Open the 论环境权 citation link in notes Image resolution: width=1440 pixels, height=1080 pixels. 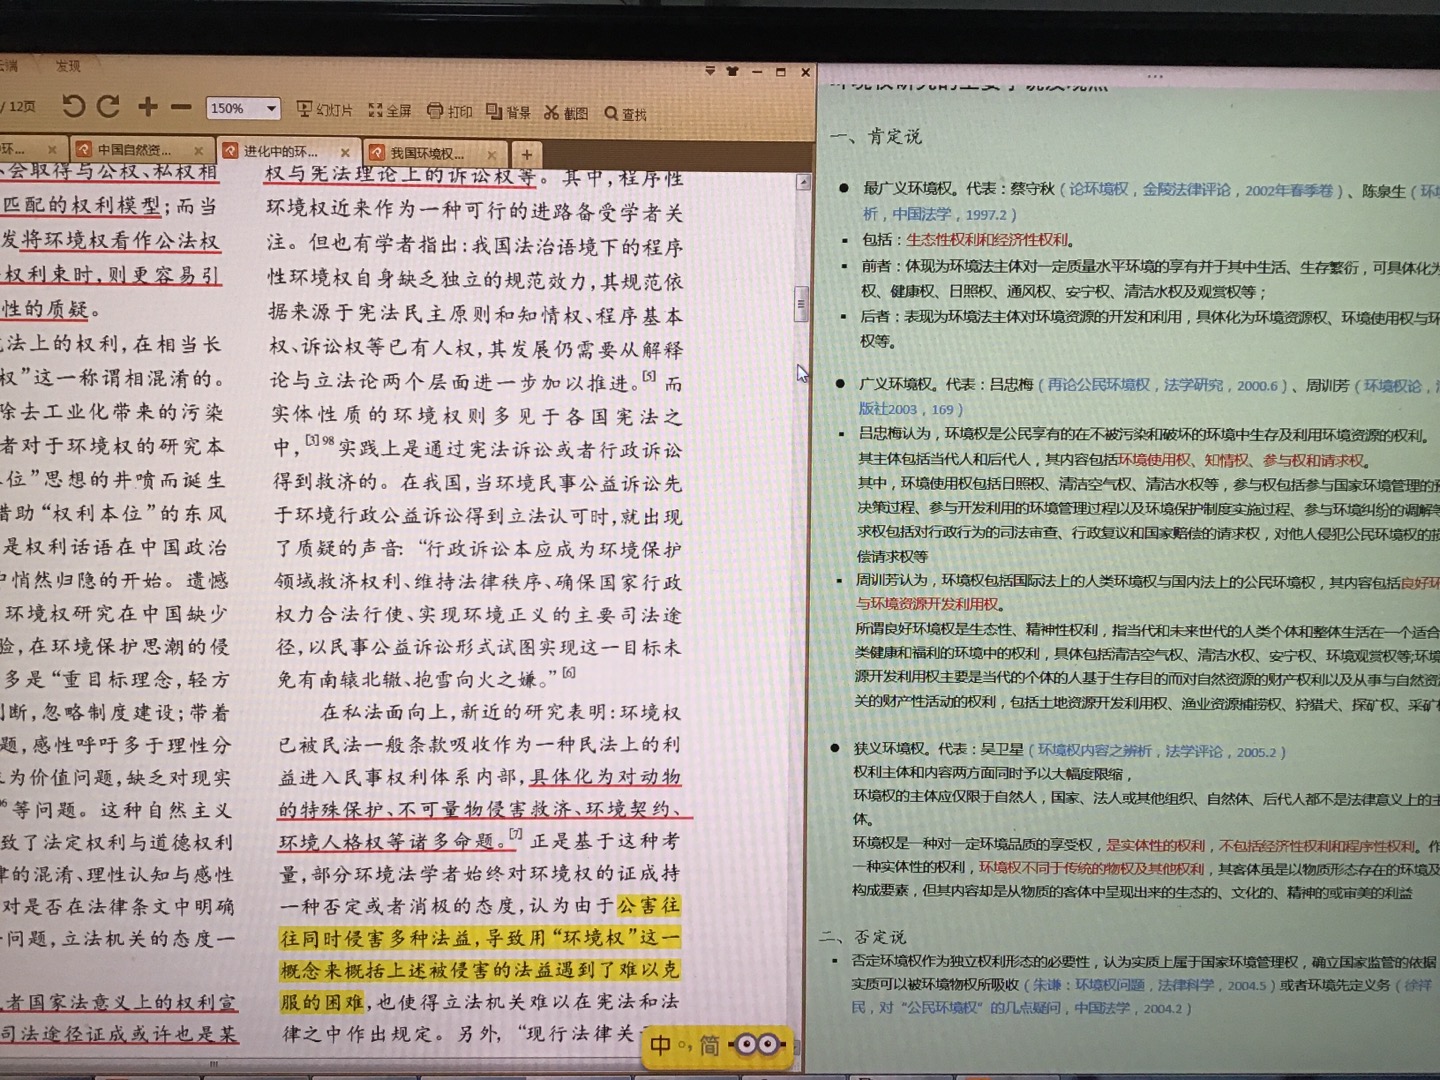click(x=1098, y=188)
